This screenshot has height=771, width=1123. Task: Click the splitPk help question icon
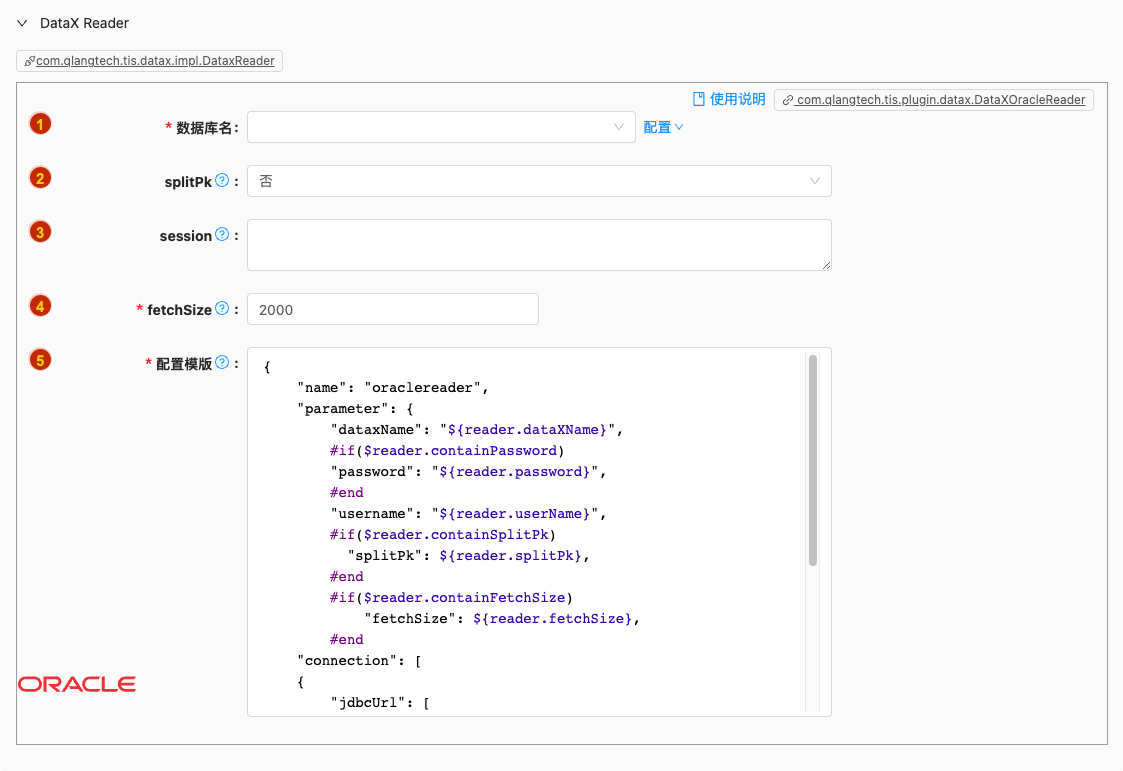point(222,181)
